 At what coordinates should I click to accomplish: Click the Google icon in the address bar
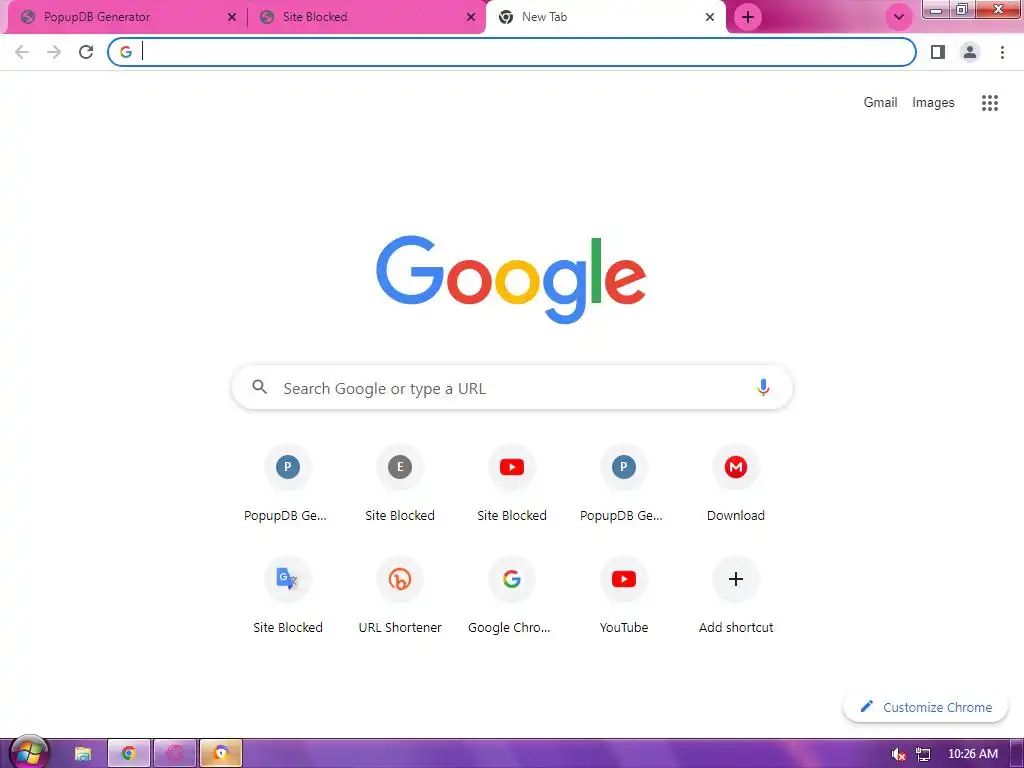126,52
